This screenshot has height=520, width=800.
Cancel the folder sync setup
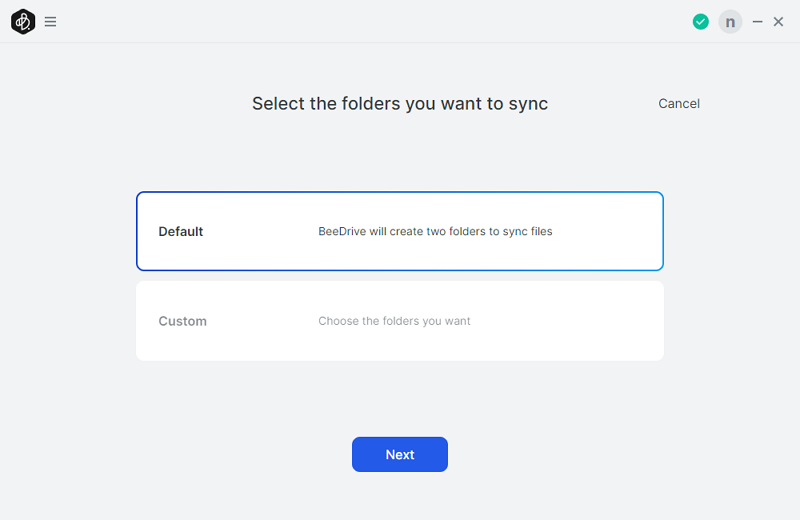(679, 104)
